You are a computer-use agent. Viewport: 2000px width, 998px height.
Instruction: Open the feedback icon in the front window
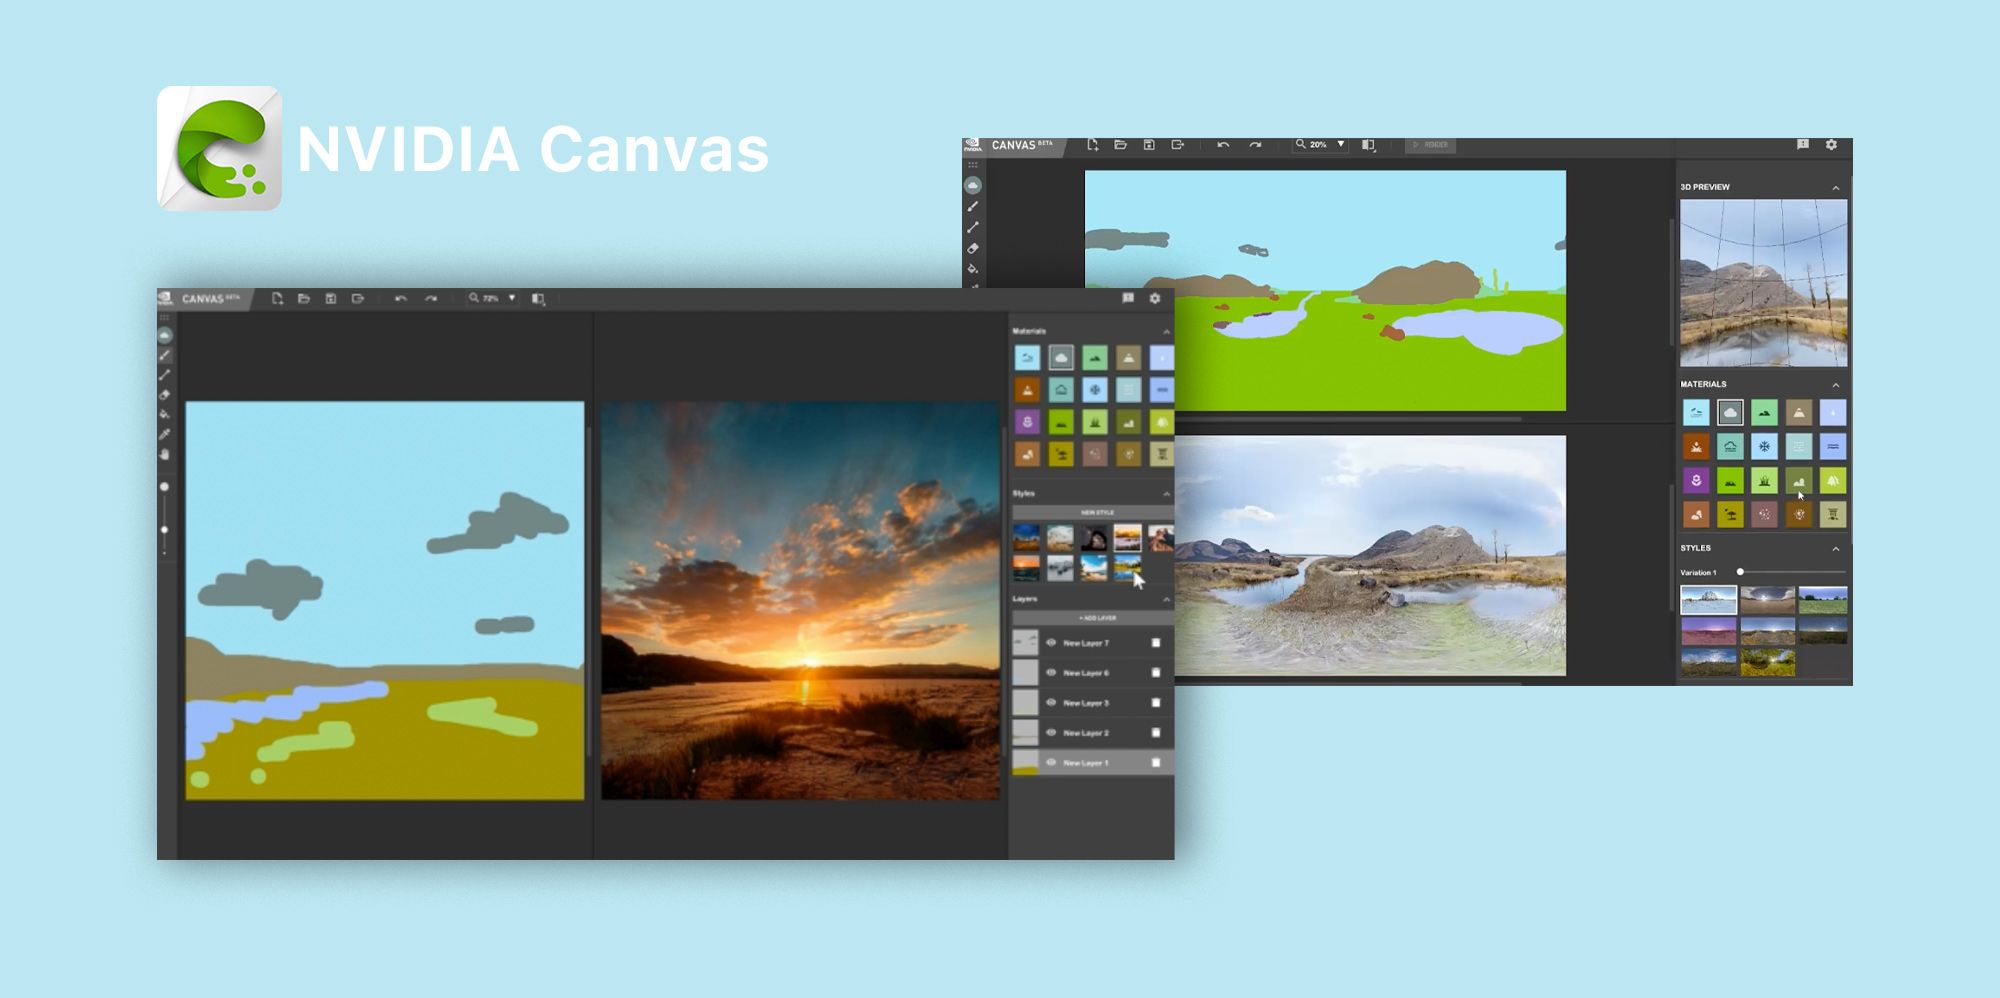click(x=1128, y=298)
